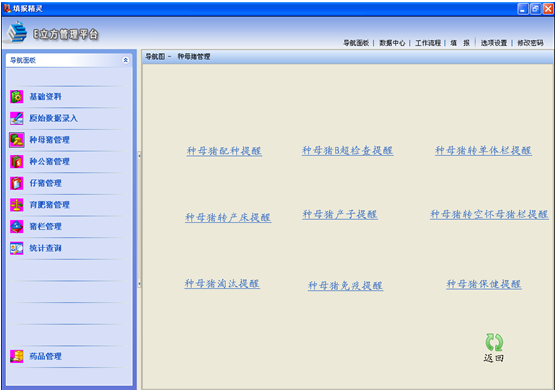Select the 药品管理 icon
This screenshot has width=557, height=391.
[17, 356]
